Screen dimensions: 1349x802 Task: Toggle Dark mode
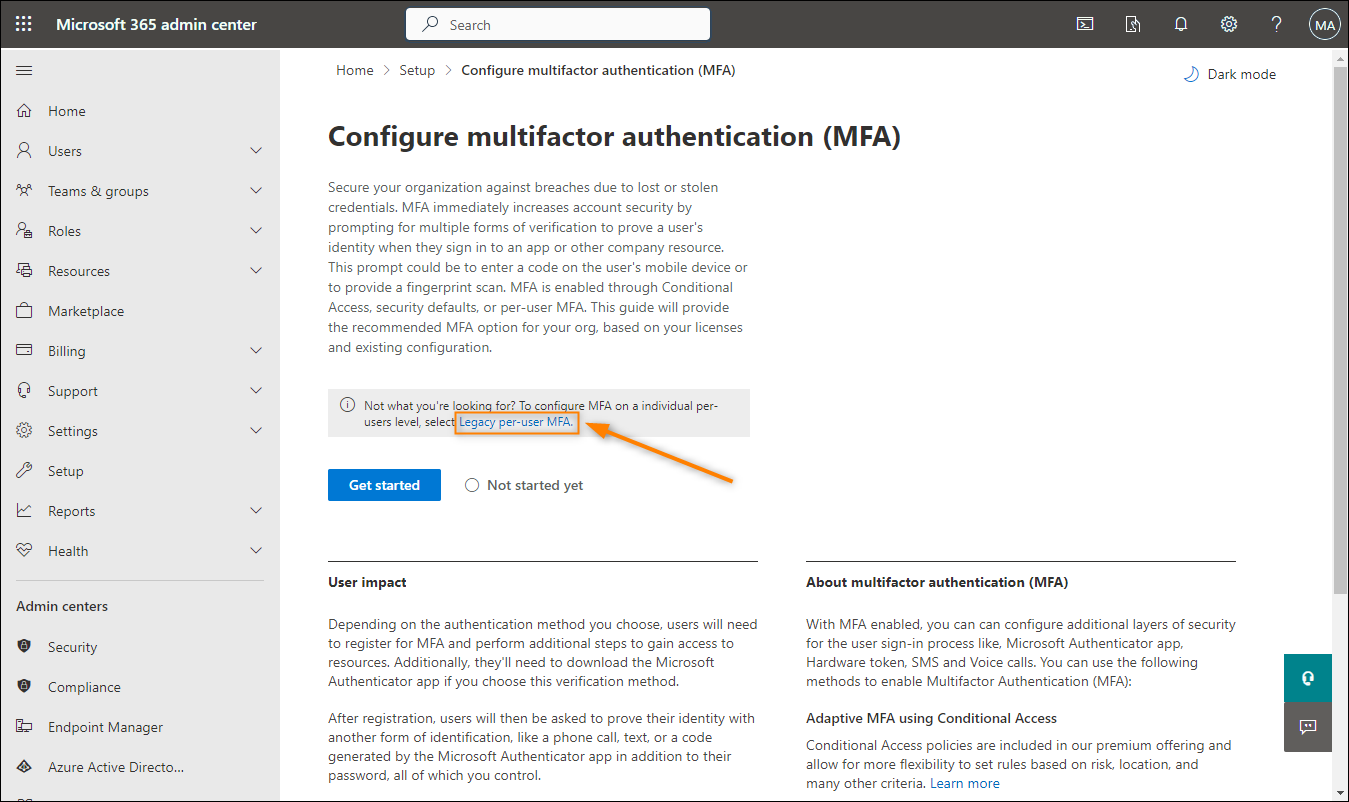(x=1229, y=74)
